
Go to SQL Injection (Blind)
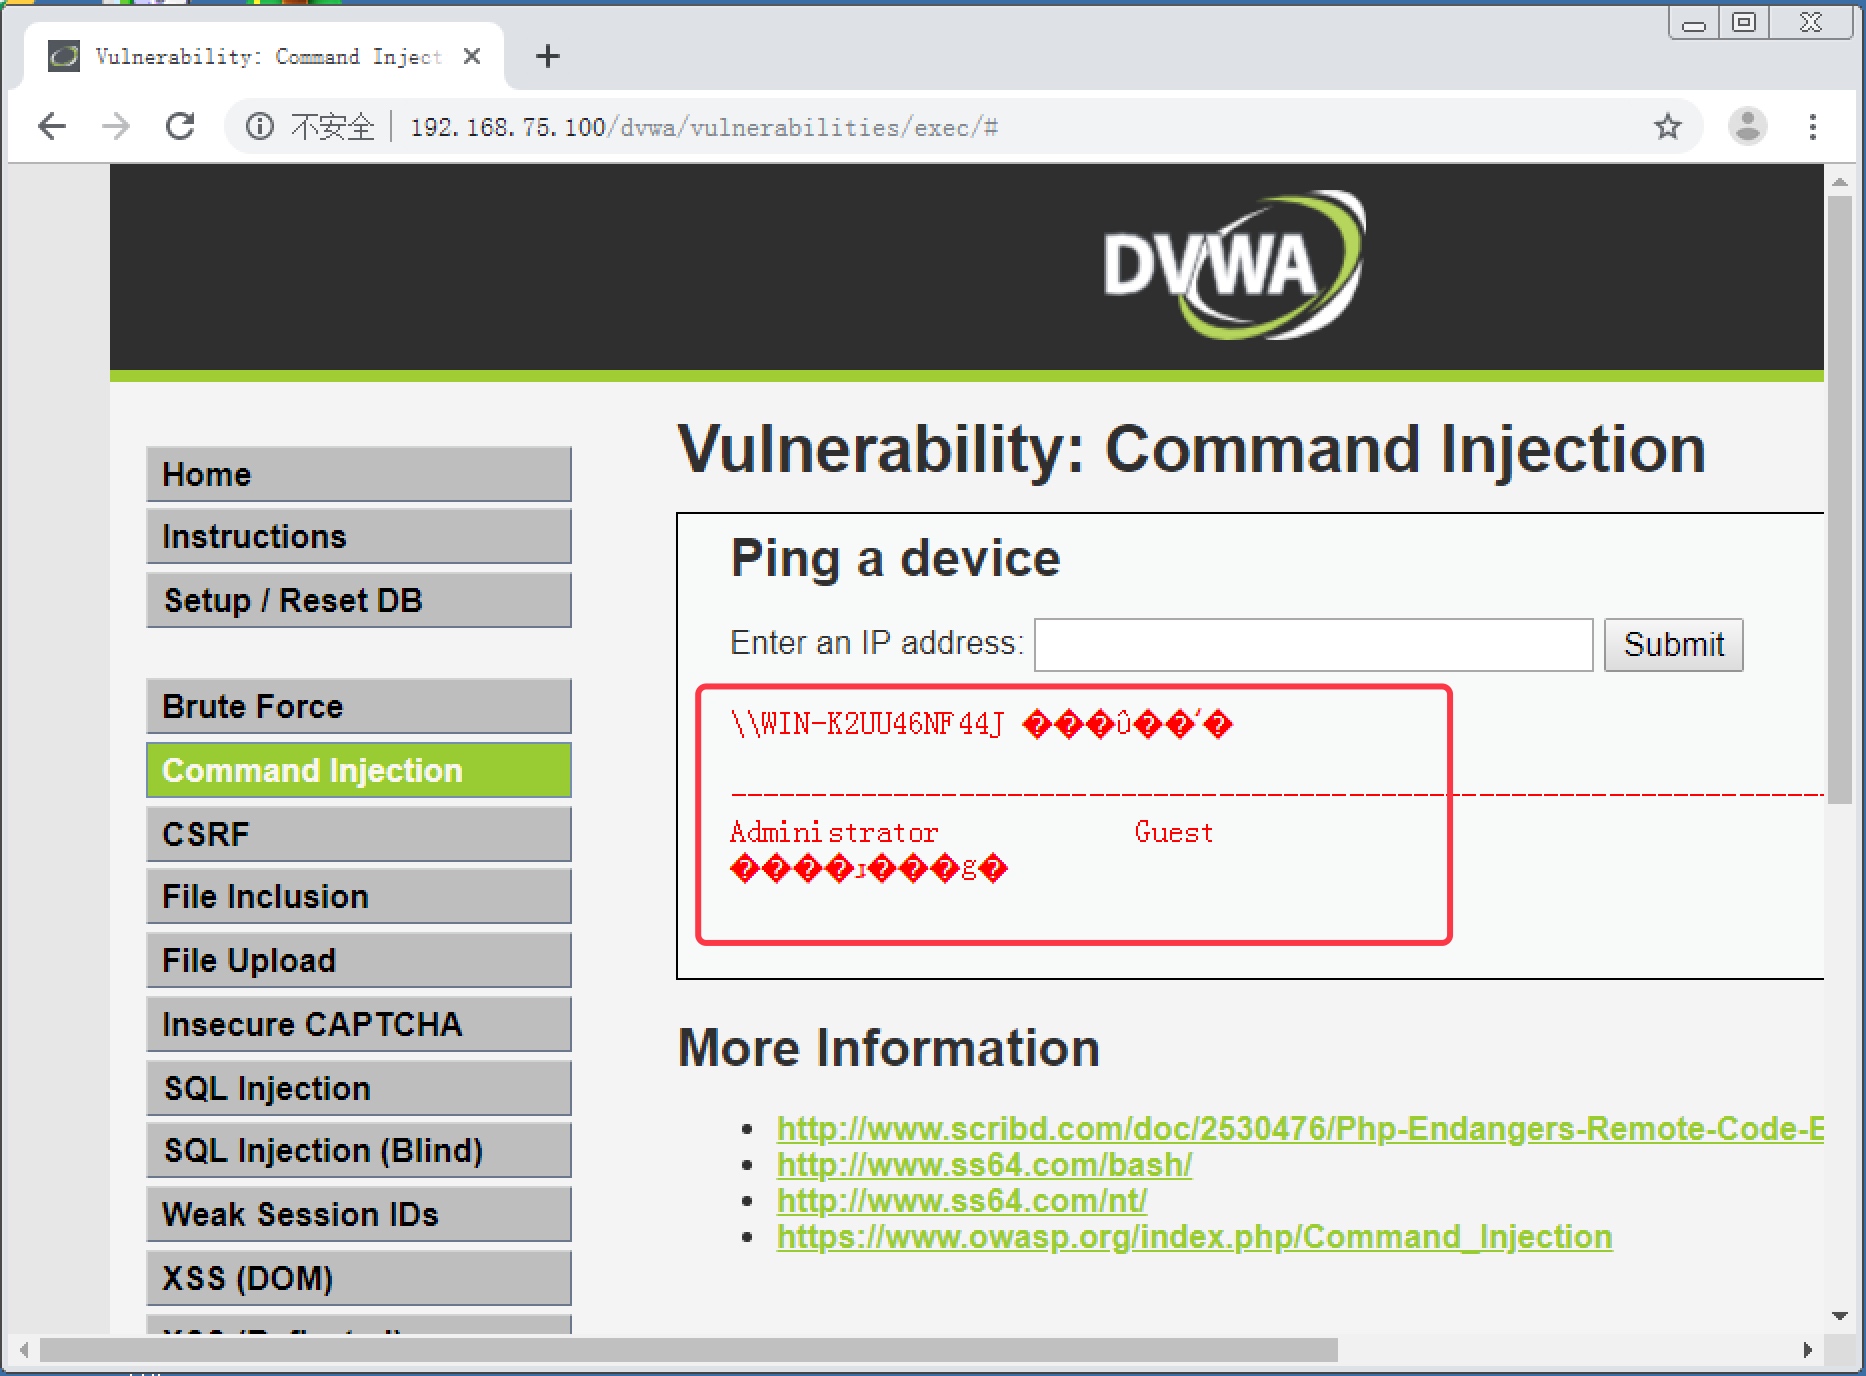(x=359, y=1151)
